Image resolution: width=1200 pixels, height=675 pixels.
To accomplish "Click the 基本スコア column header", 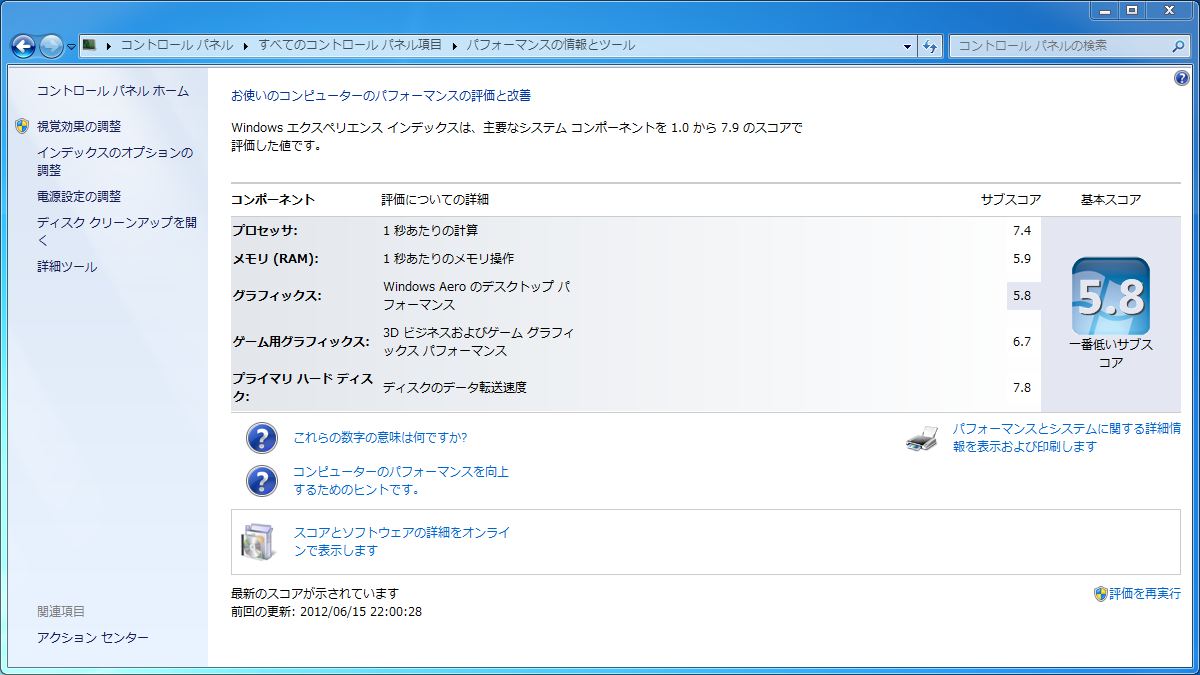I will 1111,200.
